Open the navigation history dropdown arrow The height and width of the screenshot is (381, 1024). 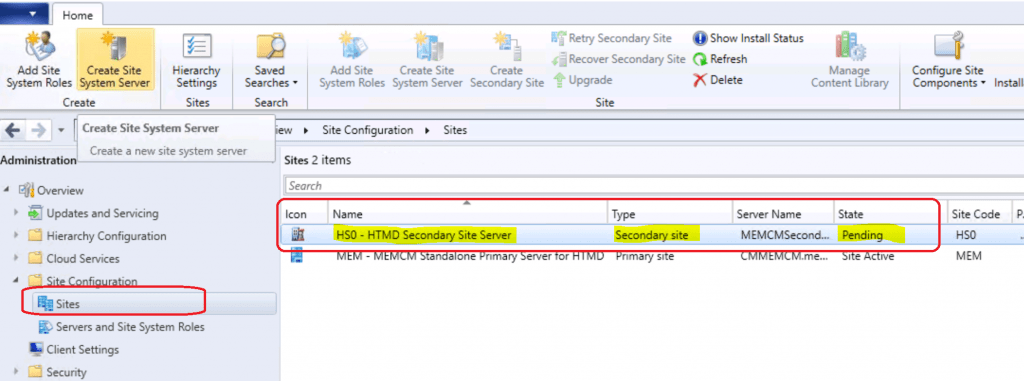(x=61, y=131)
